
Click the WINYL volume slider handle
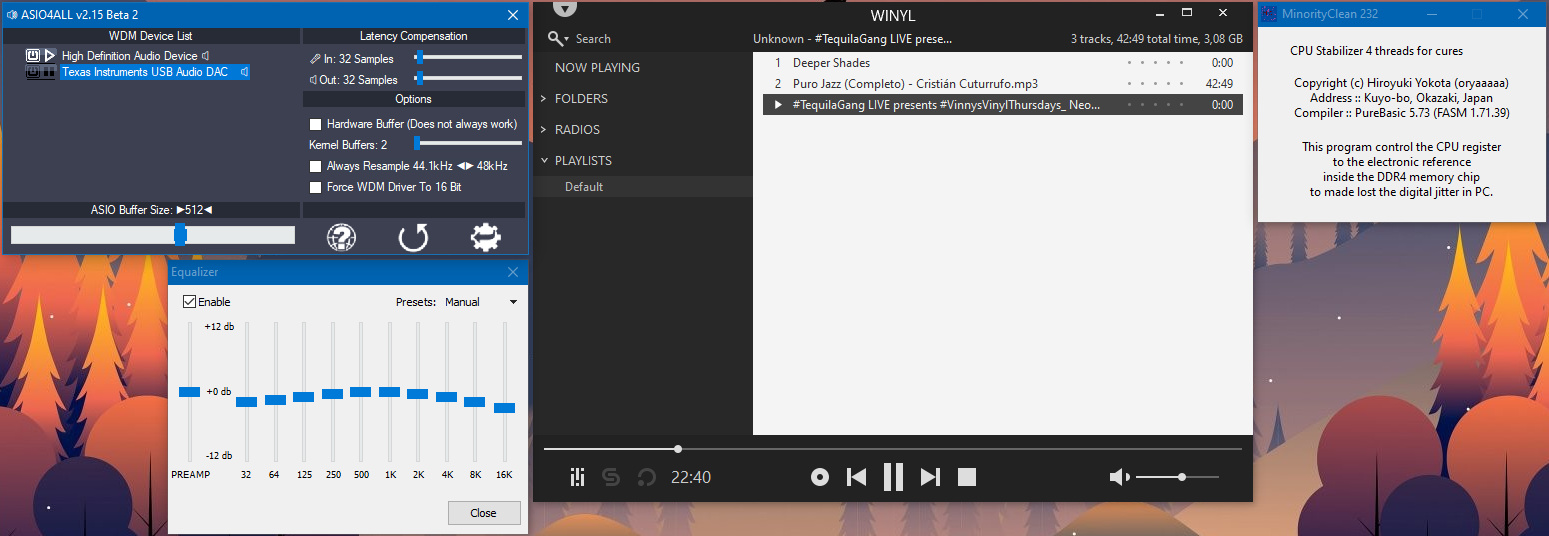[1182, 478]
